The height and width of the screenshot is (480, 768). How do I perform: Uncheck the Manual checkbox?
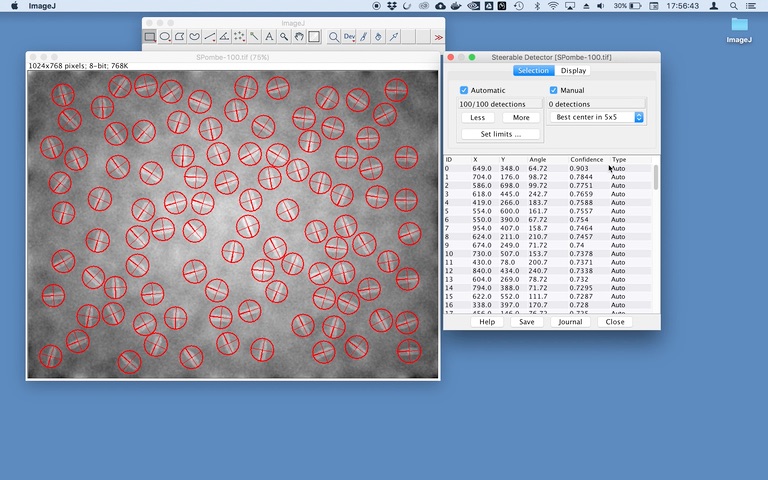(553, 90)
